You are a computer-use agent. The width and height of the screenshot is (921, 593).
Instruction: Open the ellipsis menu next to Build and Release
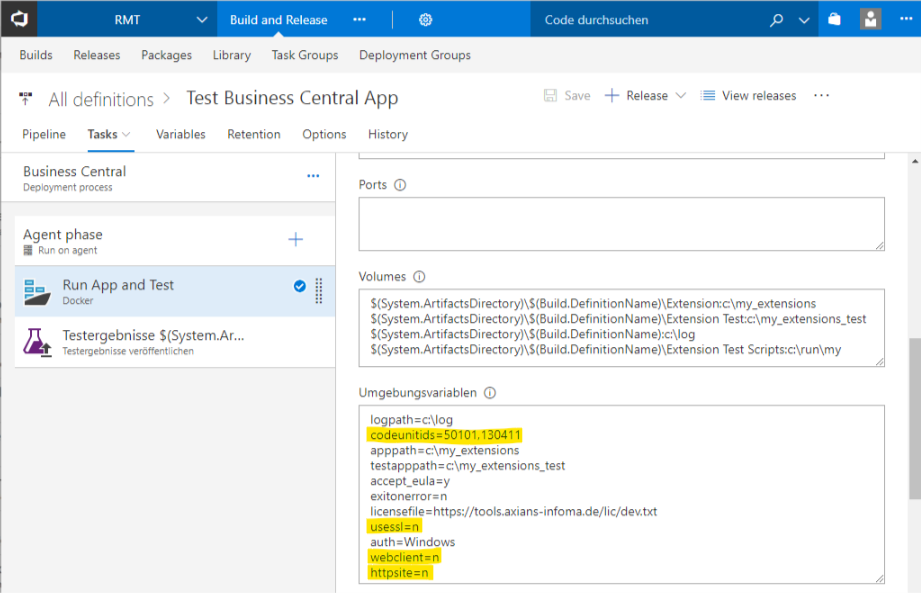coord(359,20)
